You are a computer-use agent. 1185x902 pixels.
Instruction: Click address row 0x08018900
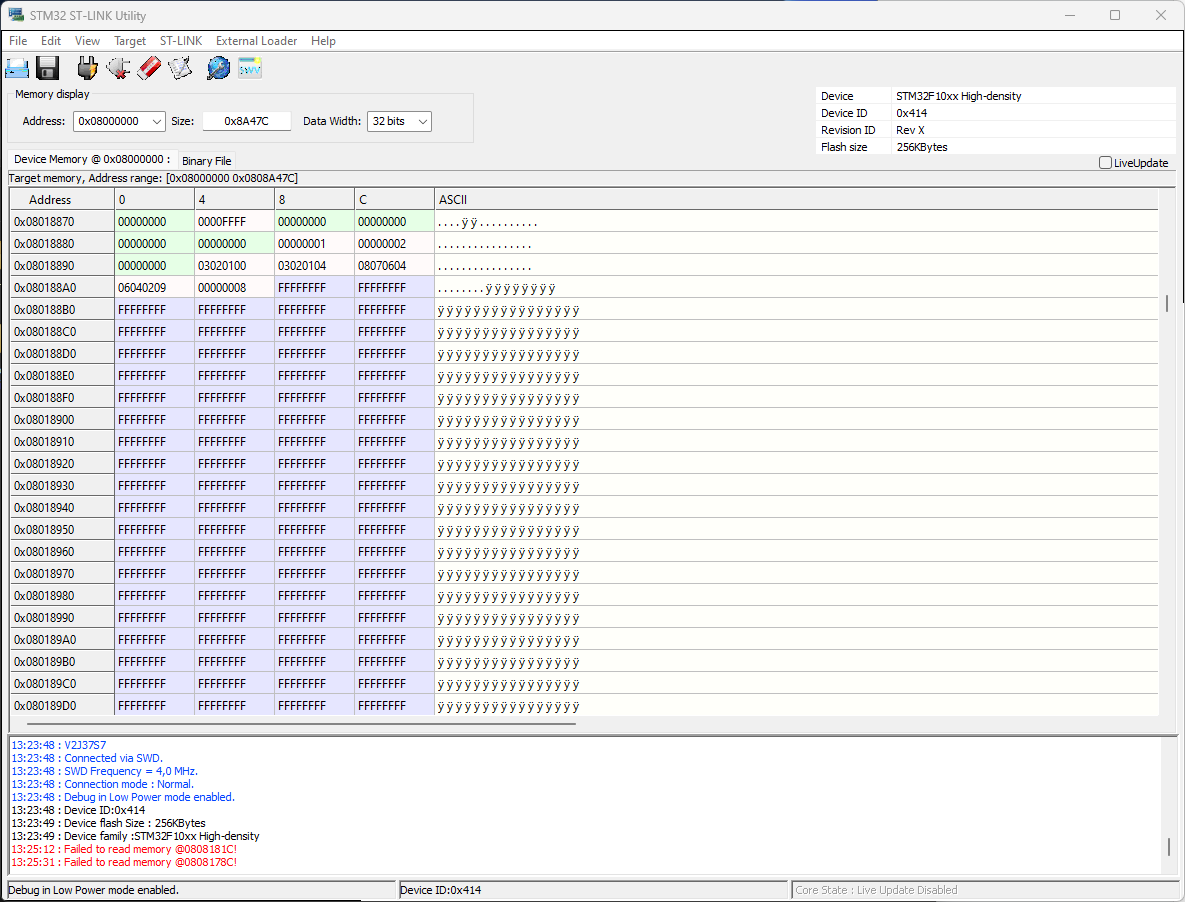click(62, 420)
